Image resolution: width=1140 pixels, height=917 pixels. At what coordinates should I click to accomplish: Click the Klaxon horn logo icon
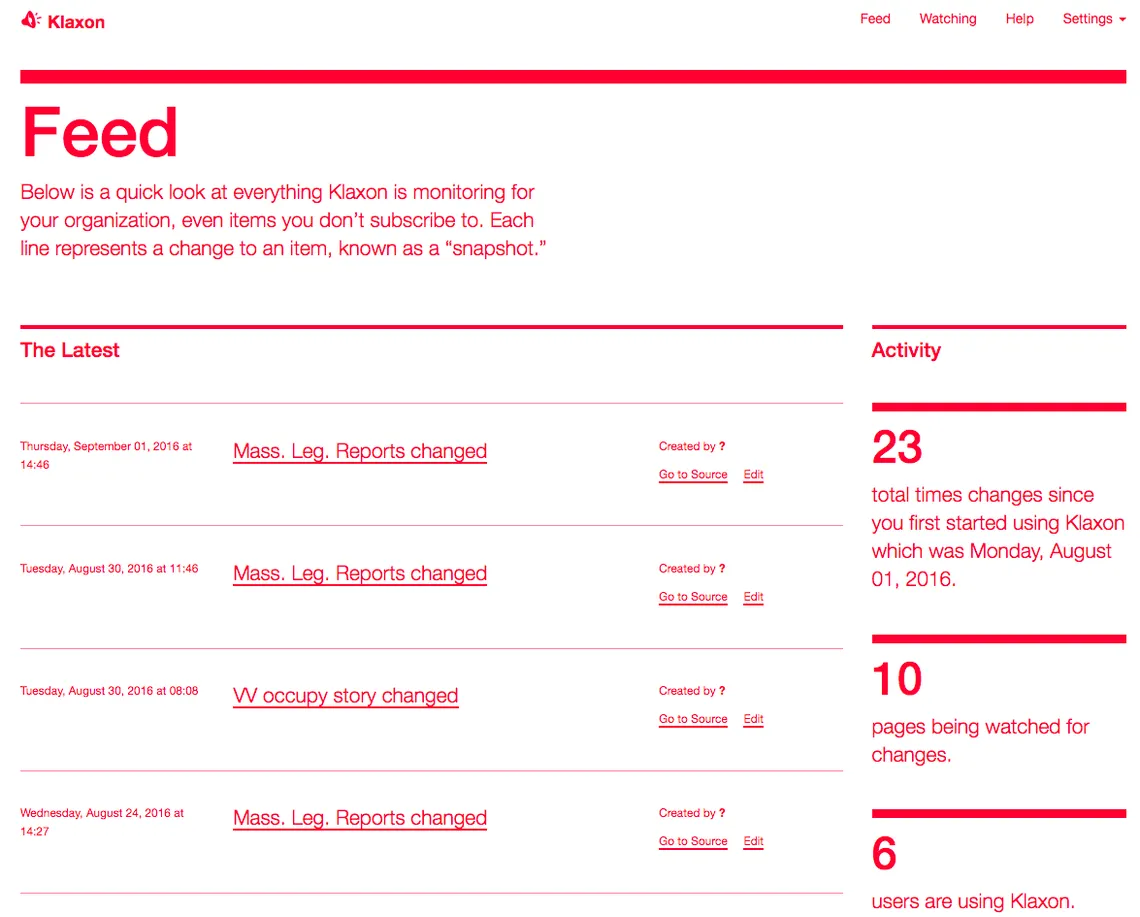pyautogui.click(x=31, y=20)
